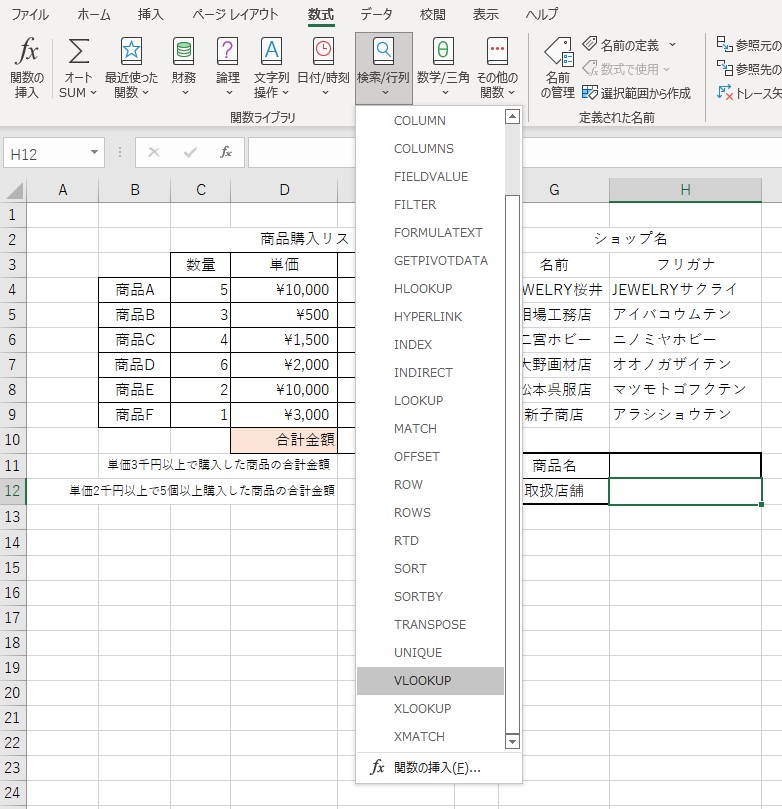Screen dimensions: 782x809
Task: Open the 名前の管理 icon
Action: (x=557, y=58)
